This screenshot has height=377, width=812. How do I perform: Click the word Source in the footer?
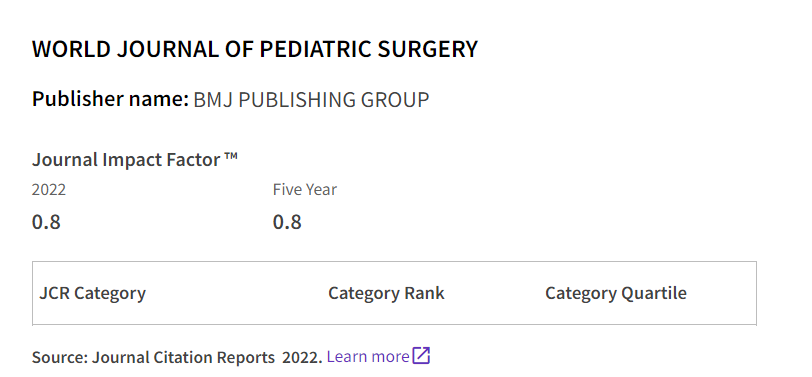(x=60, y=357)
